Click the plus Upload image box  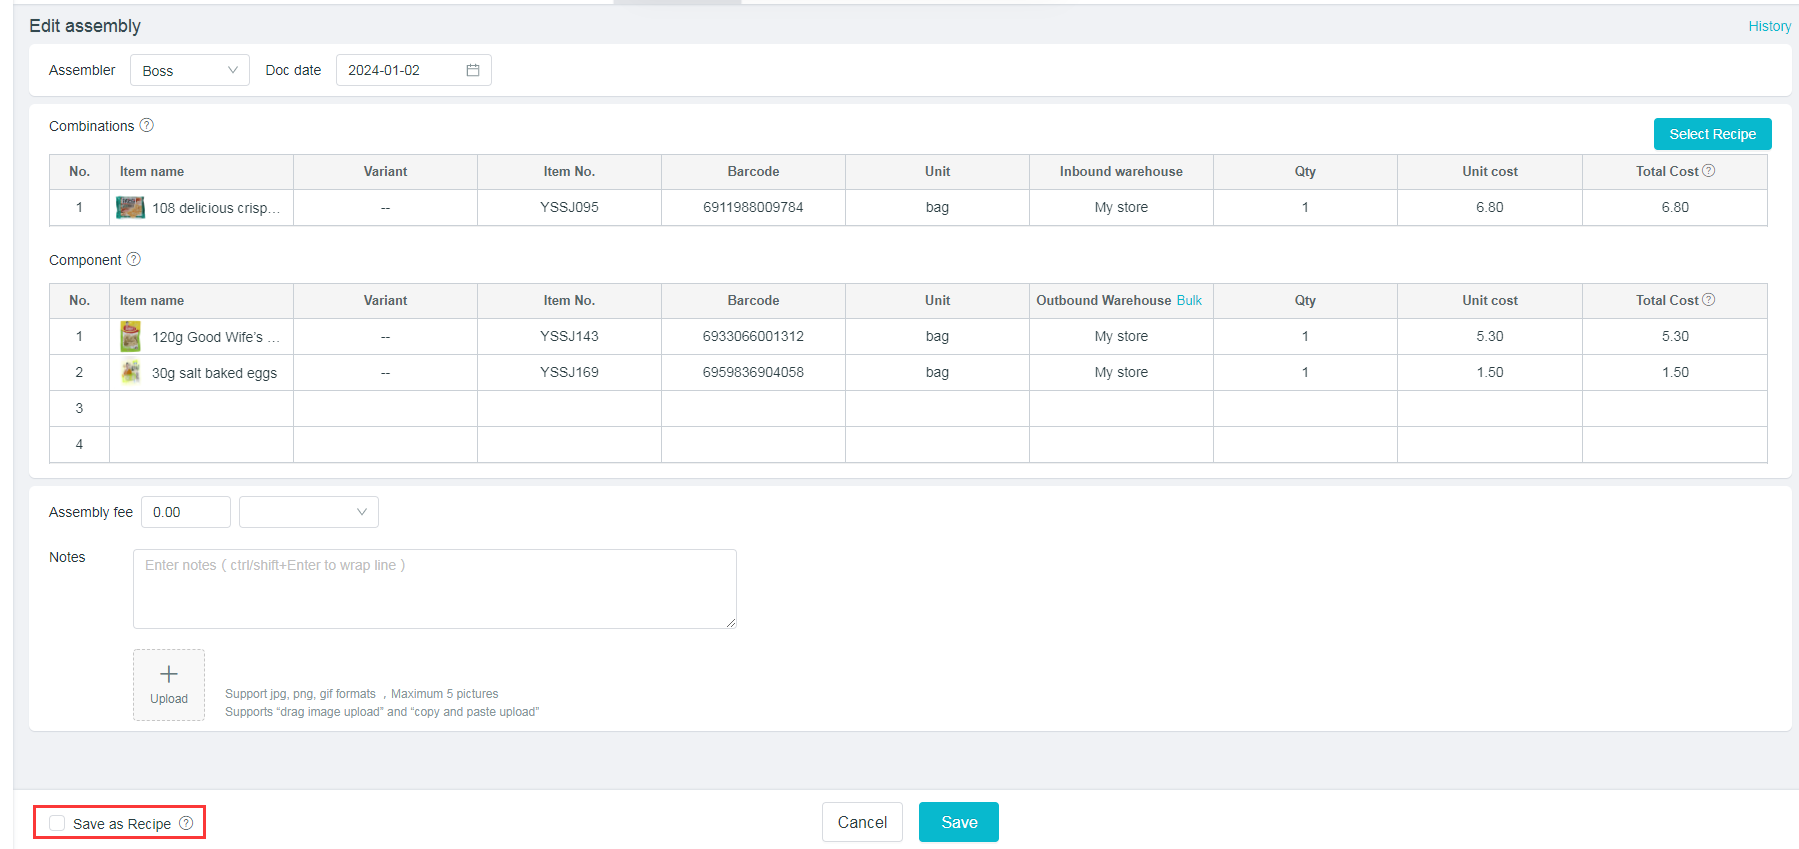(x=169, y=684)
